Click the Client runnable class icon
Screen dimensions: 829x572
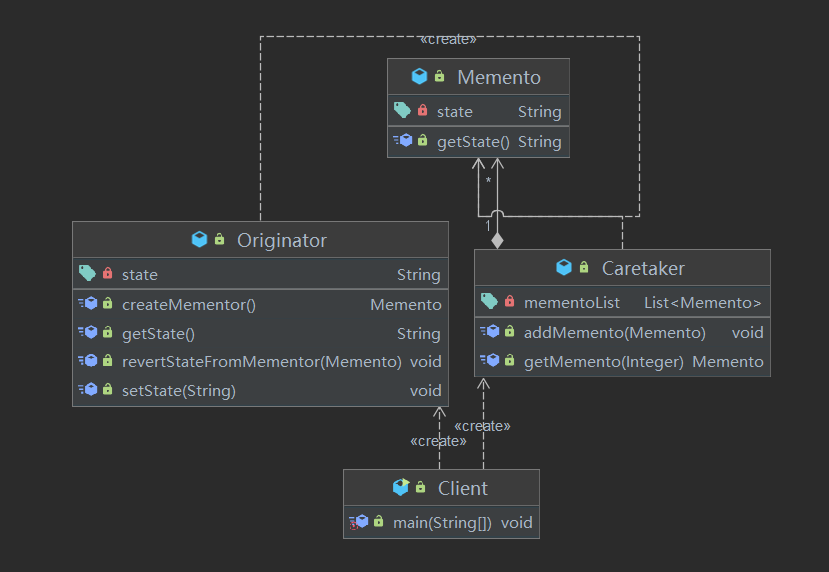[x=401, y=487]
